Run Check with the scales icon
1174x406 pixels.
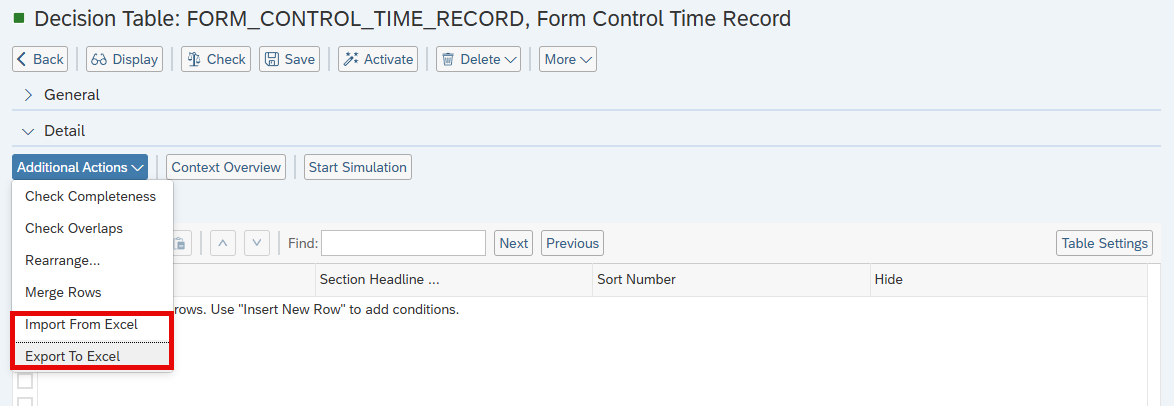[216, 59]
